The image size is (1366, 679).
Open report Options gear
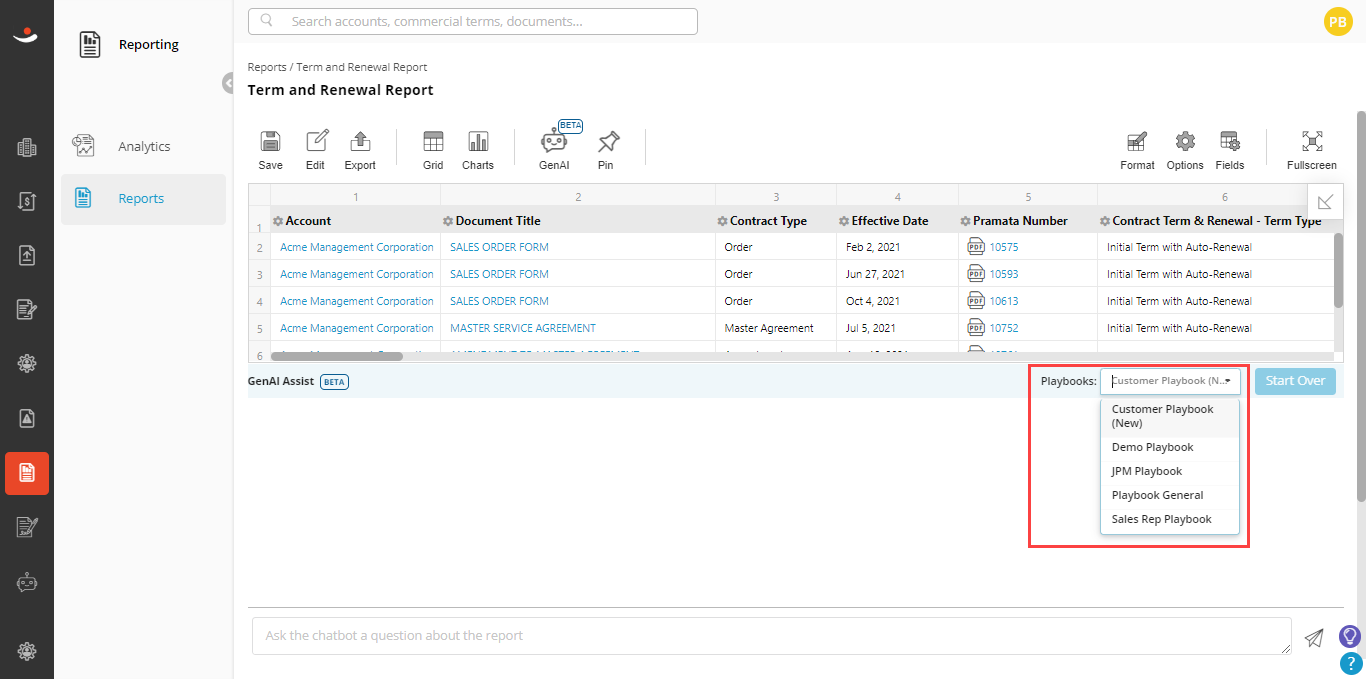[x=1185, y=141]
